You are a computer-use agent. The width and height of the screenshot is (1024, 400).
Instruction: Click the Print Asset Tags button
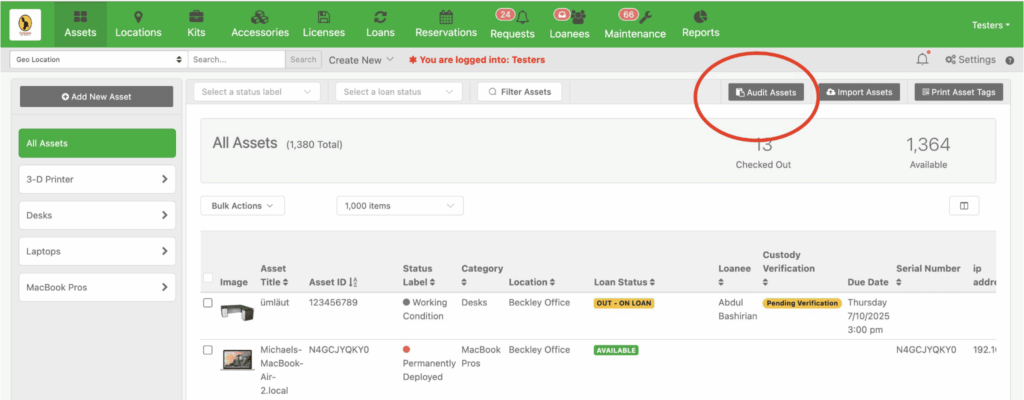tap(958, 92)
